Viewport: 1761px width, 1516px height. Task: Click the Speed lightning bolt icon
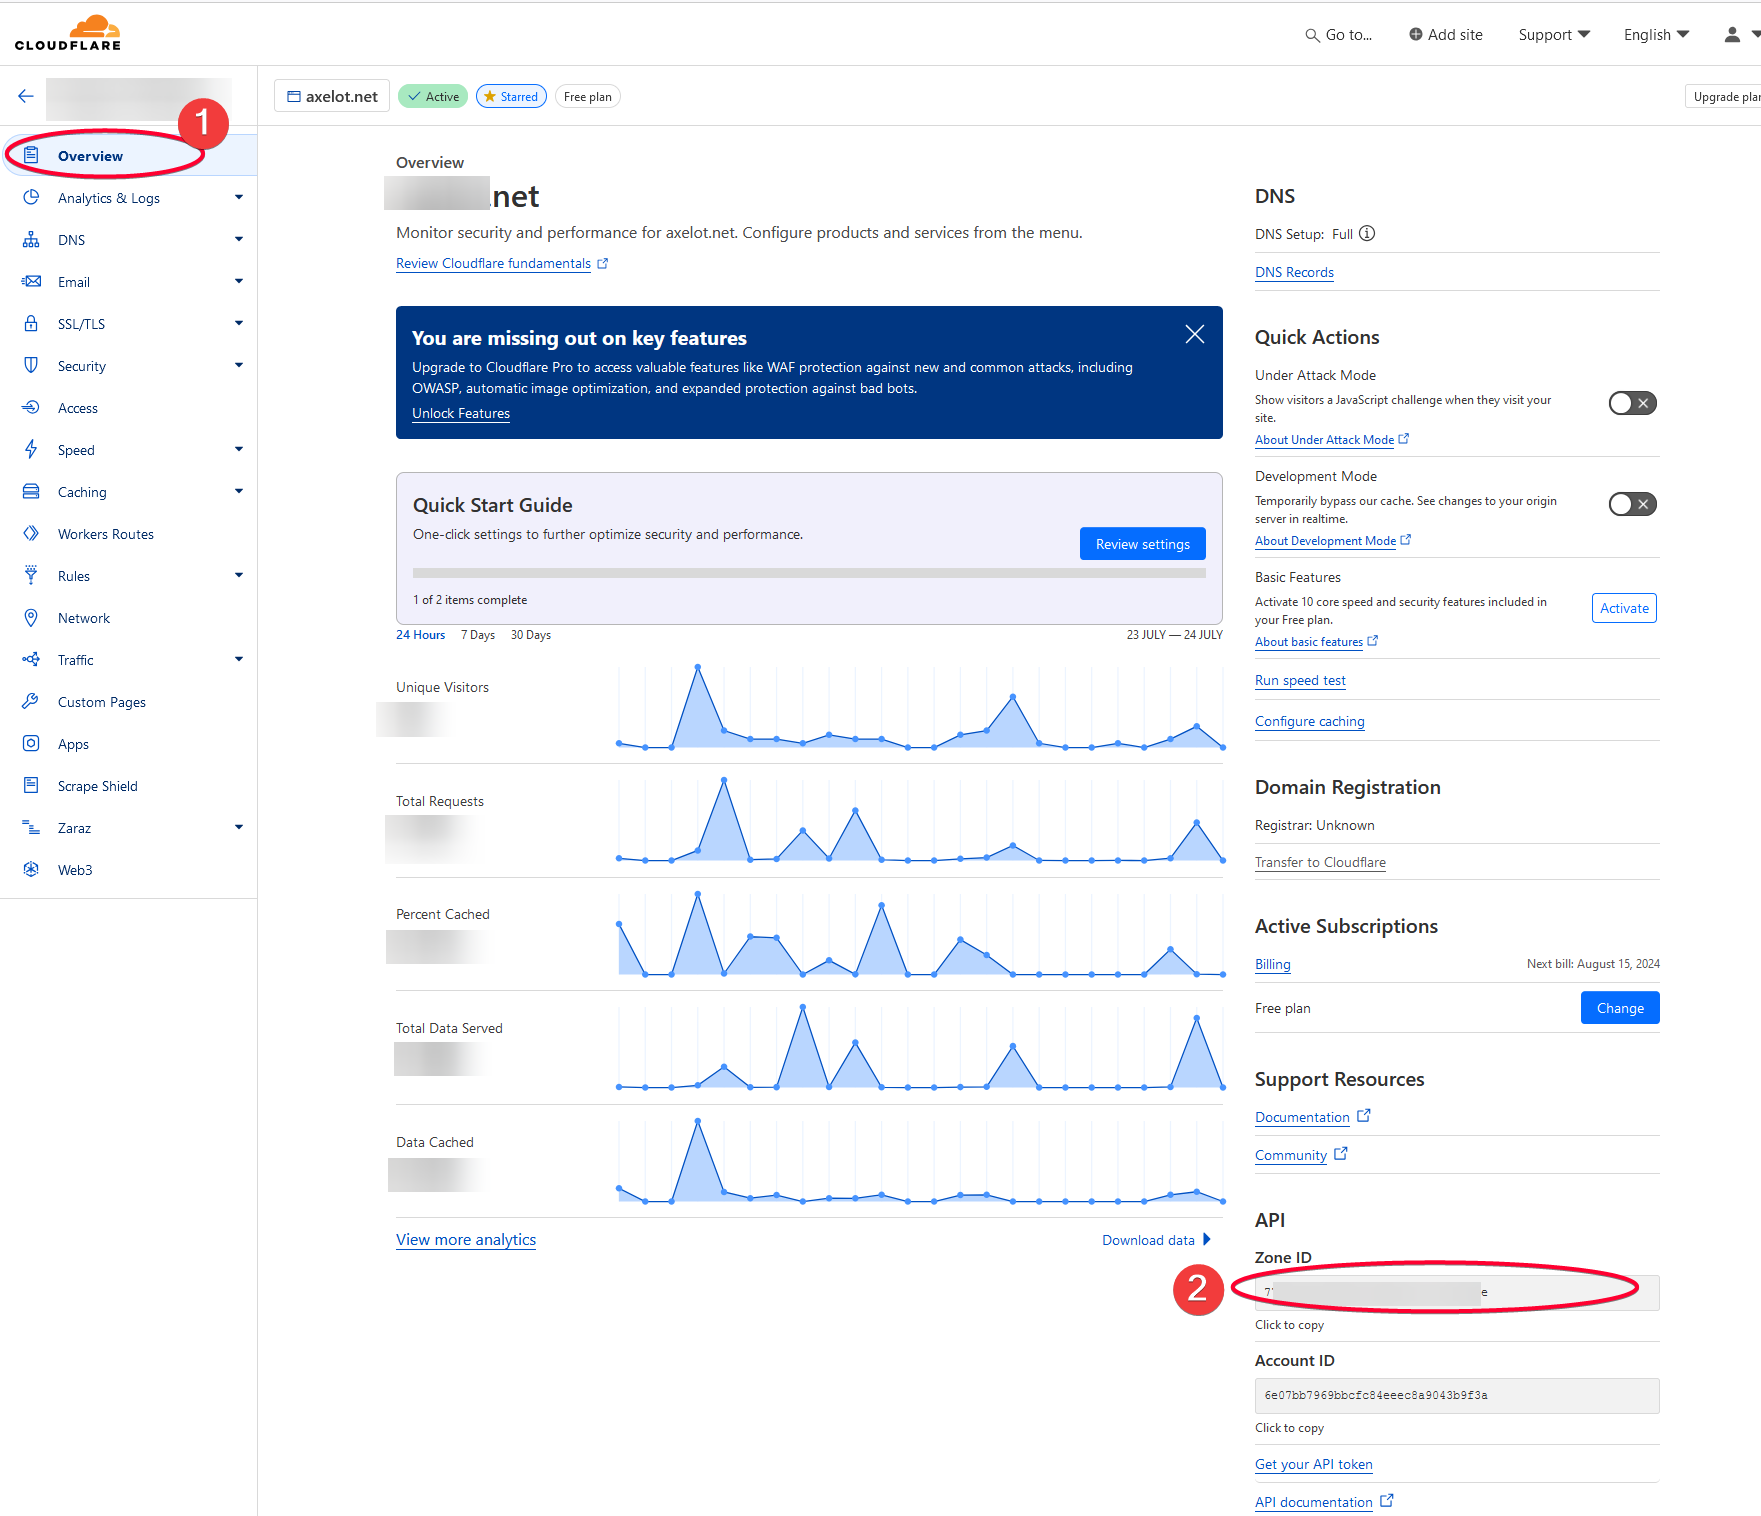[x=31, y=449]
